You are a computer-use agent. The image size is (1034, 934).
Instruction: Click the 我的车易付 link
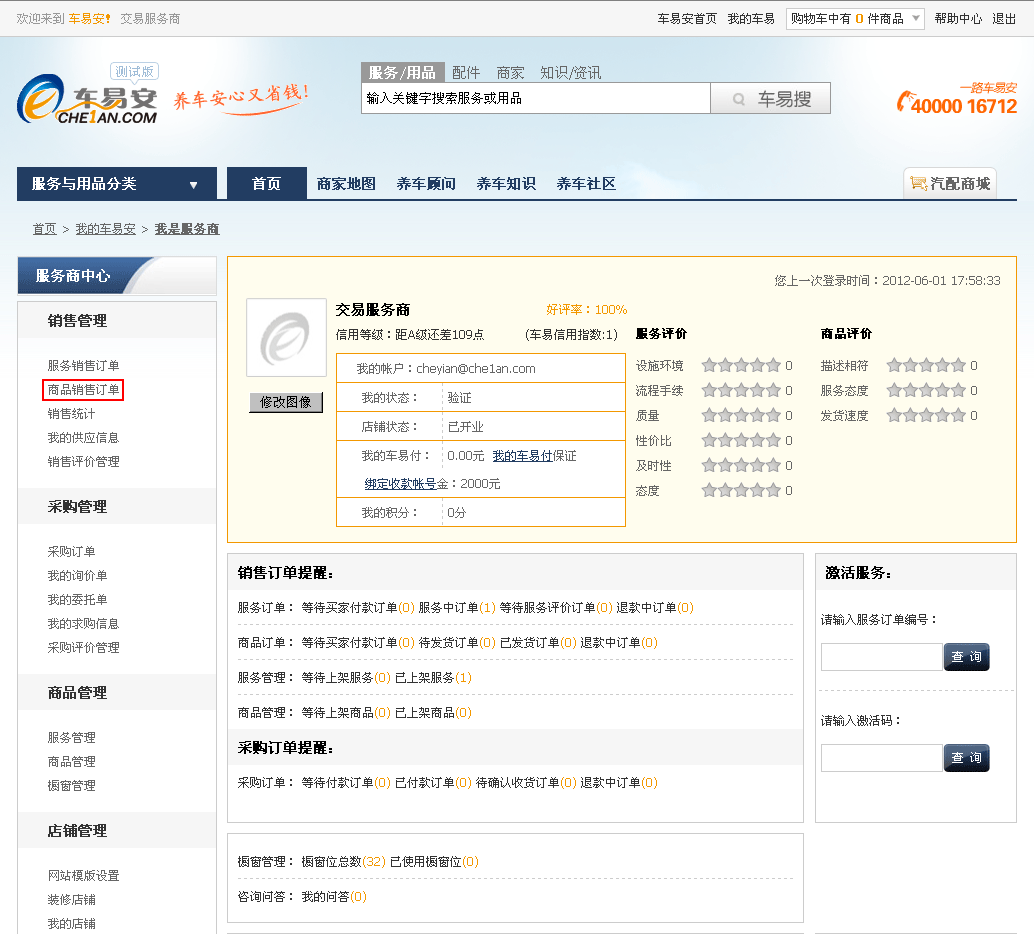tap(522, 456)
